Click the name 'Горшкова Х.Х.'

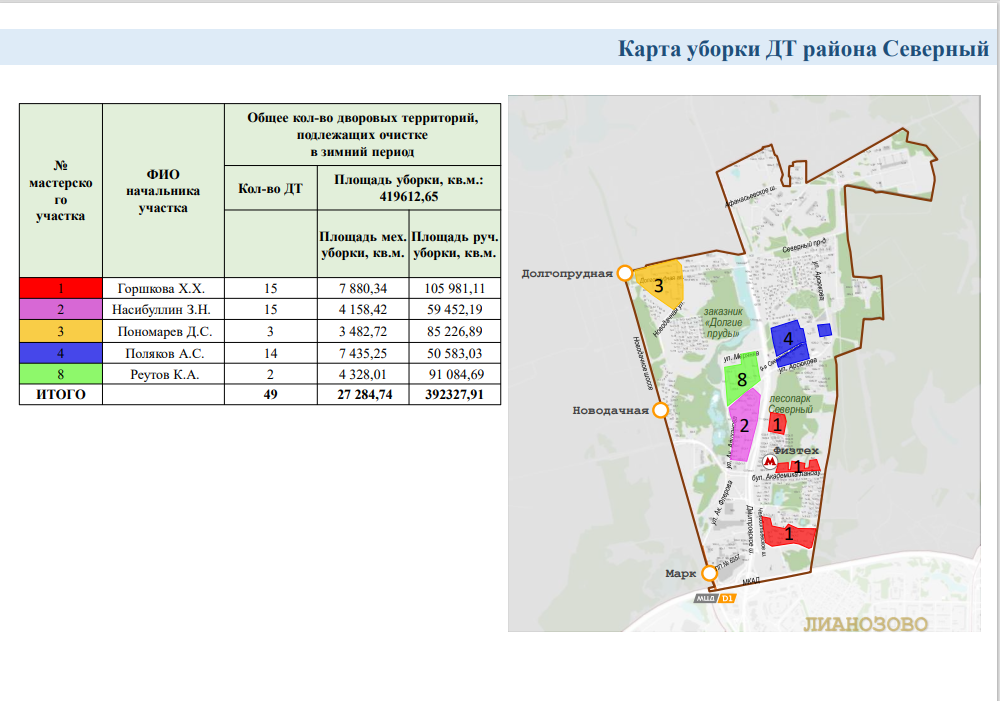(161, 288)
